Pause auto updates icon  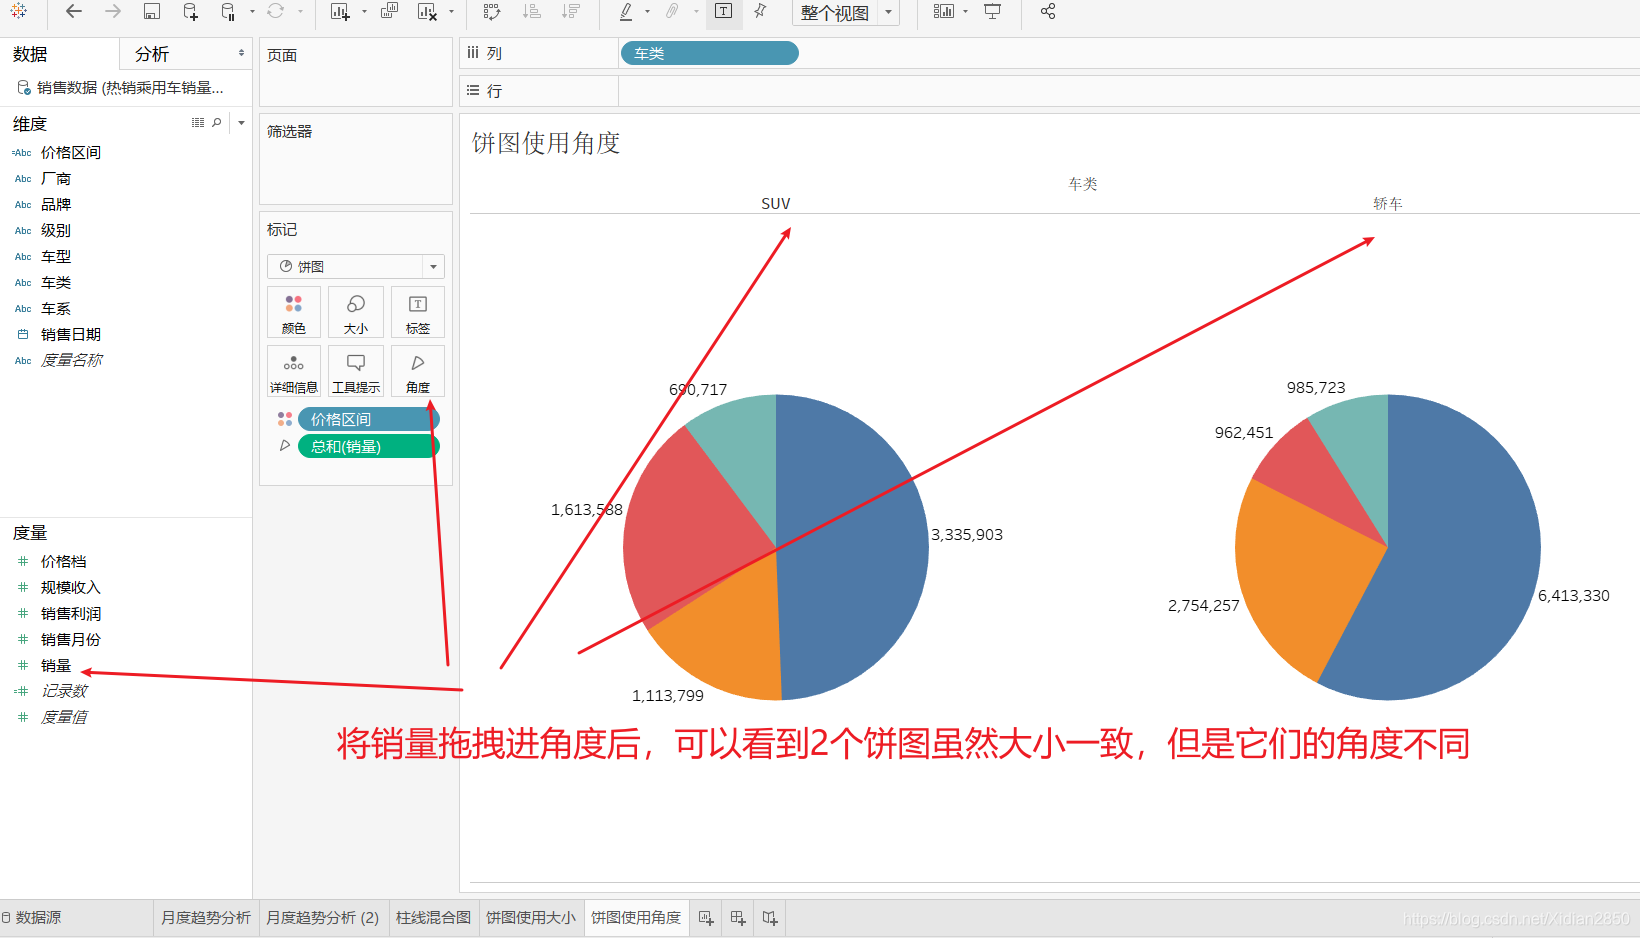click(x=228, y=11)
